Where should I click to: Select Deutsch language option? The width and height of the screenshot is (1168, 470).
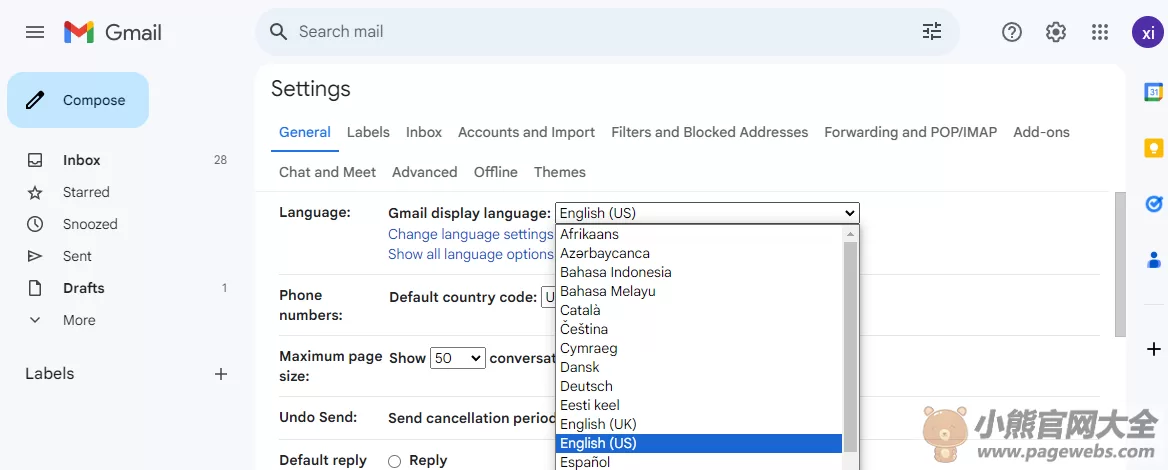click(699, 387)
